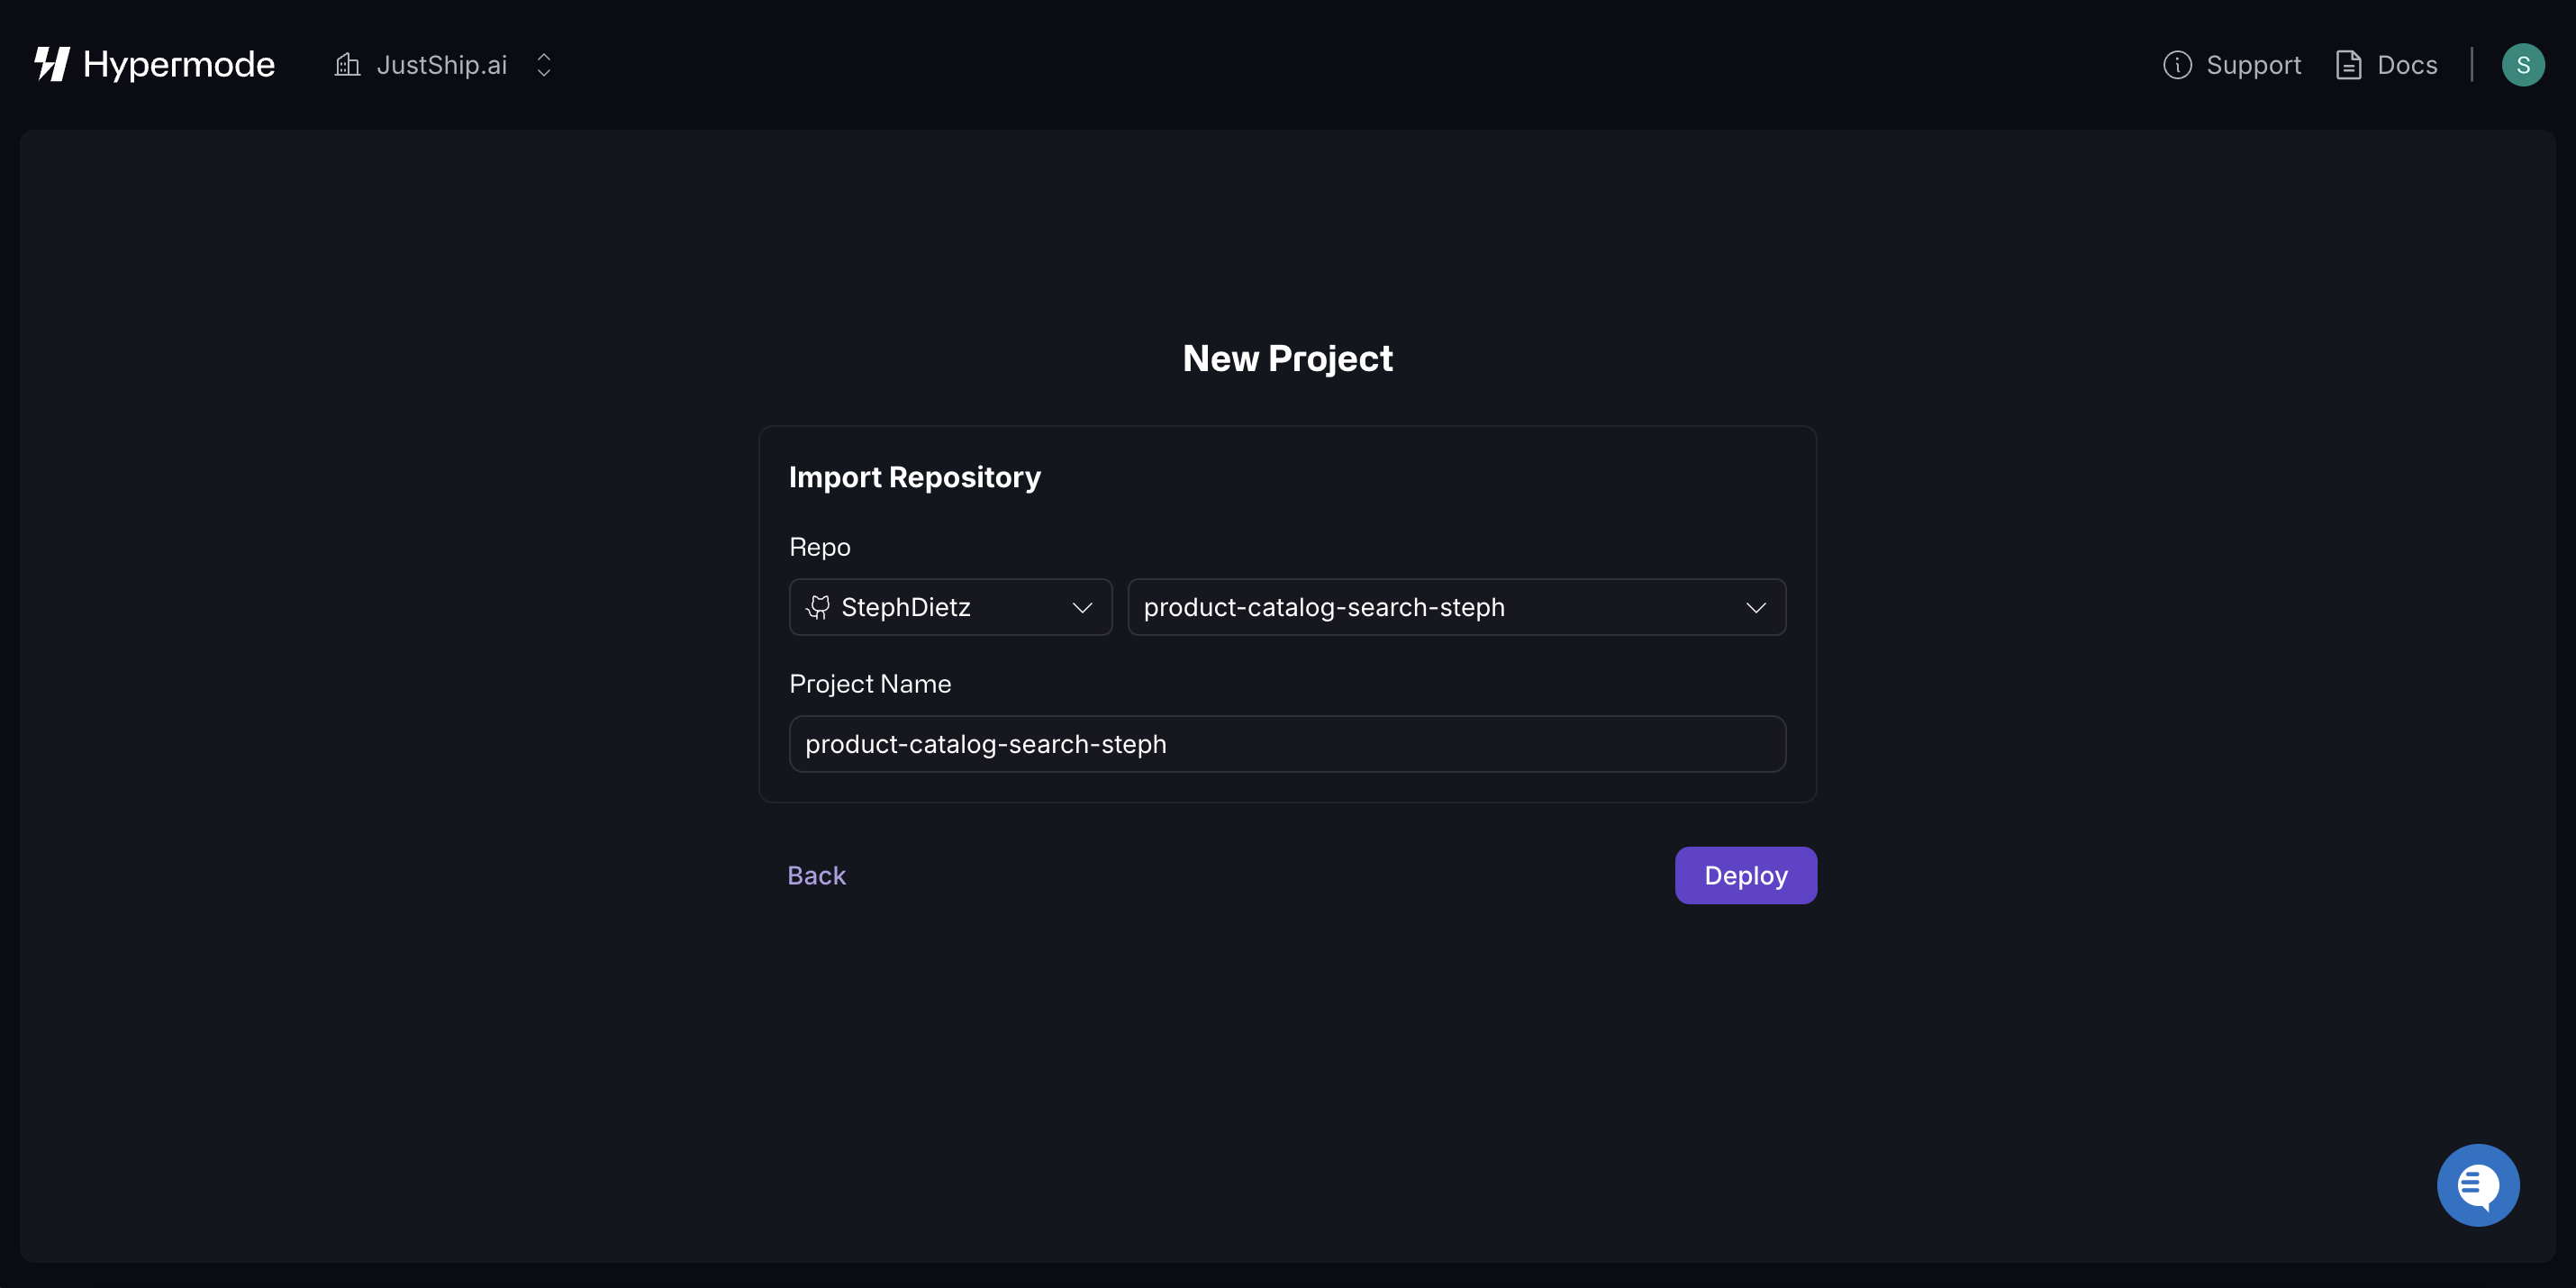Click the repository selector chevron
Viewport: 2576px width, 1288px height.
[1757, 607]
